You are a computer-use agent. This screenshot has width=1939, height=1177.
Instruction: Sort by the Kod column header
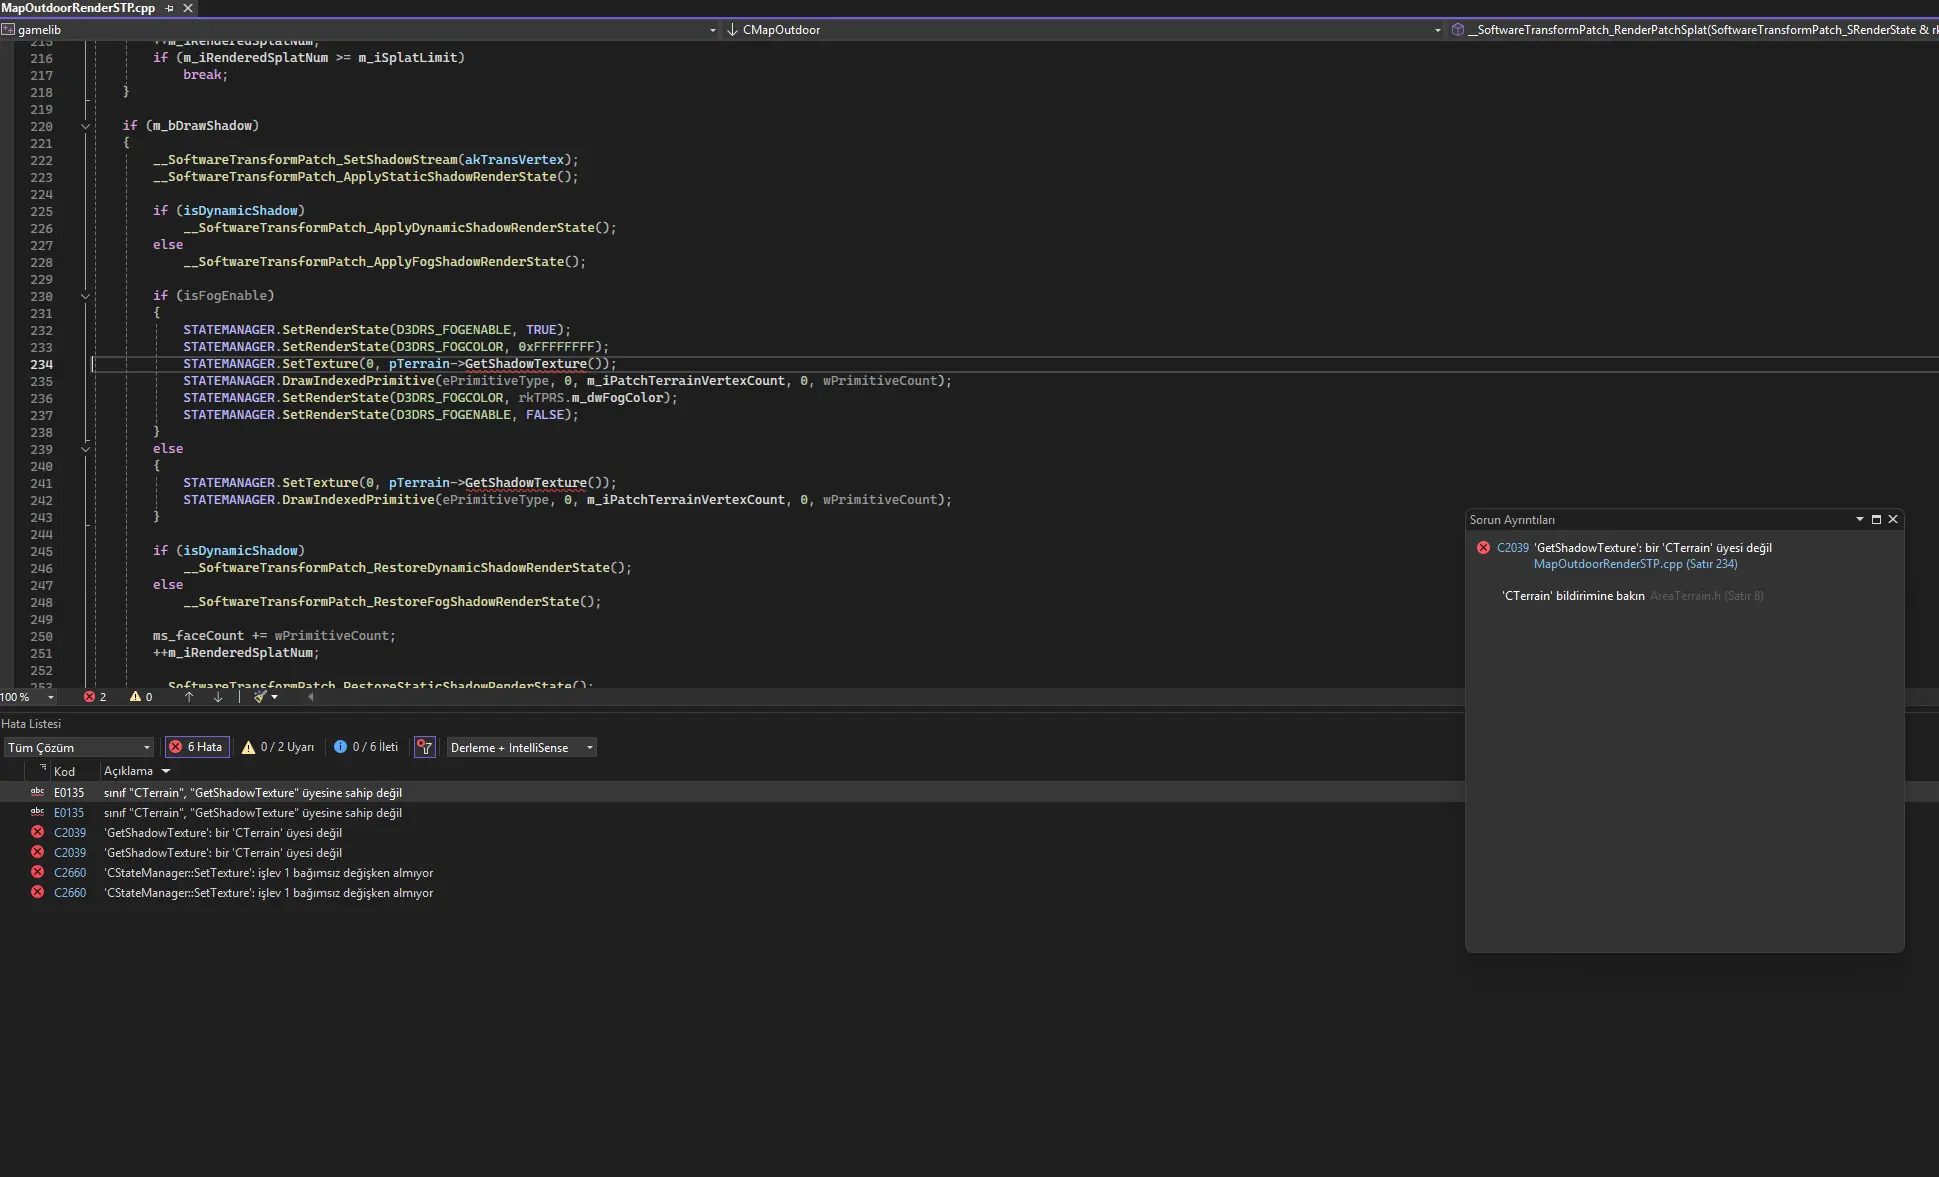(x=65, y=771)
